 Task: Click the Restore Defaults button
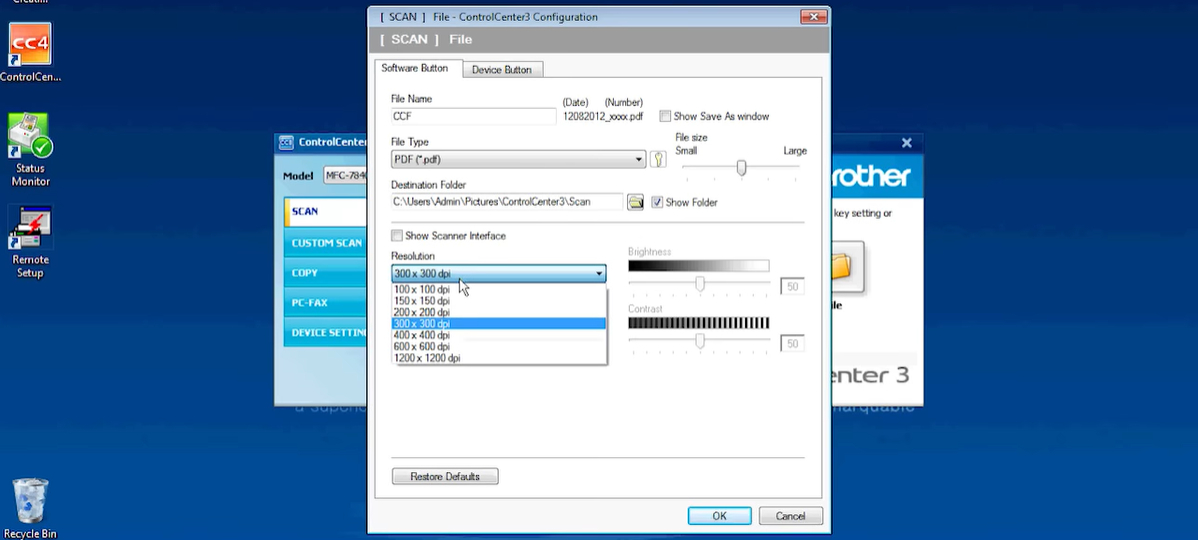click(445, 477)
